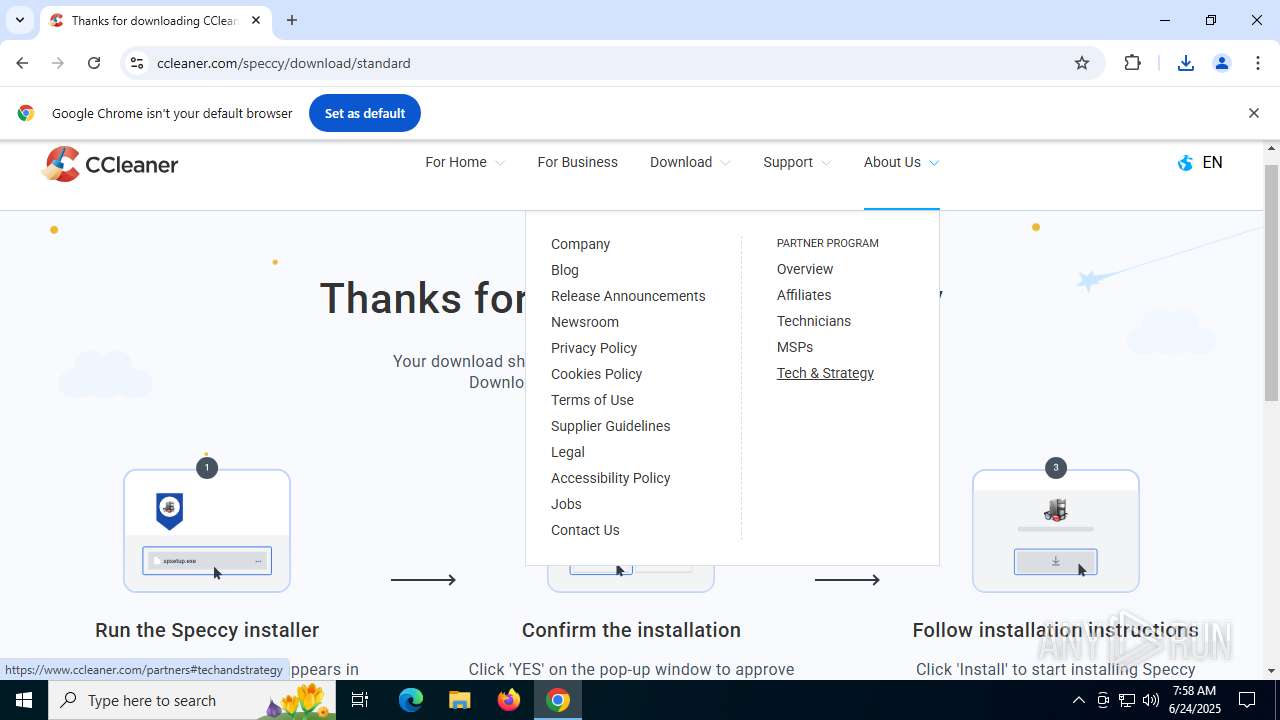Open Supplier Guidelines link
The height and width of the screenshot is (720, 1280).
coord(610,426)
